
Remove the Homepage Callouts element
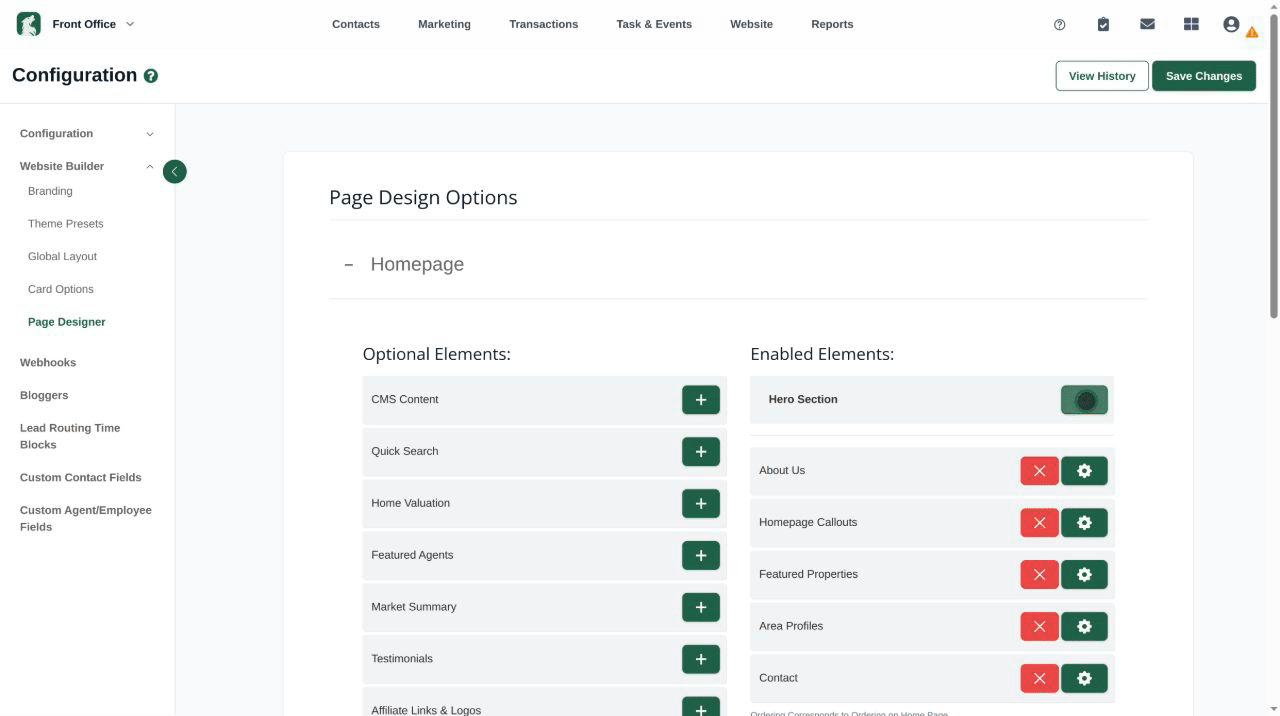click(x=1039, y=523)
